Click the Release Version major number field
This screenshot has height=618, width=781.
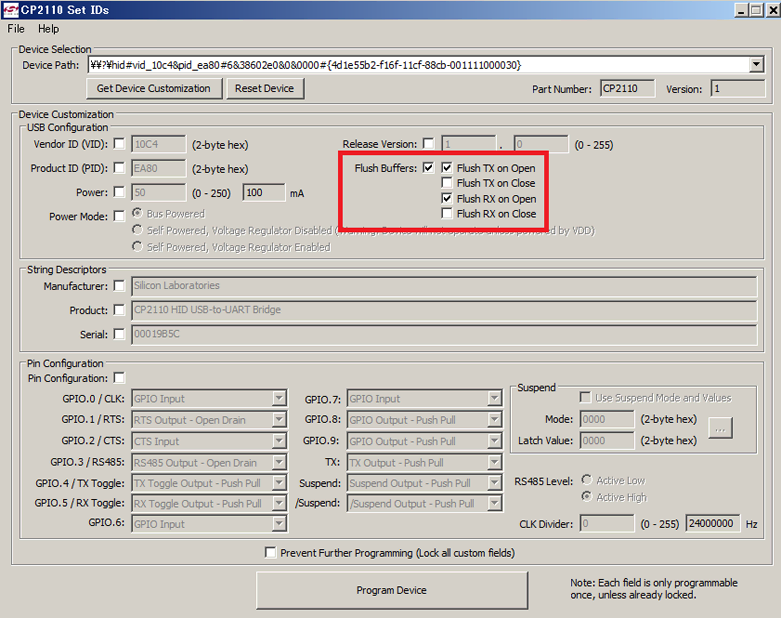[469, 144]
